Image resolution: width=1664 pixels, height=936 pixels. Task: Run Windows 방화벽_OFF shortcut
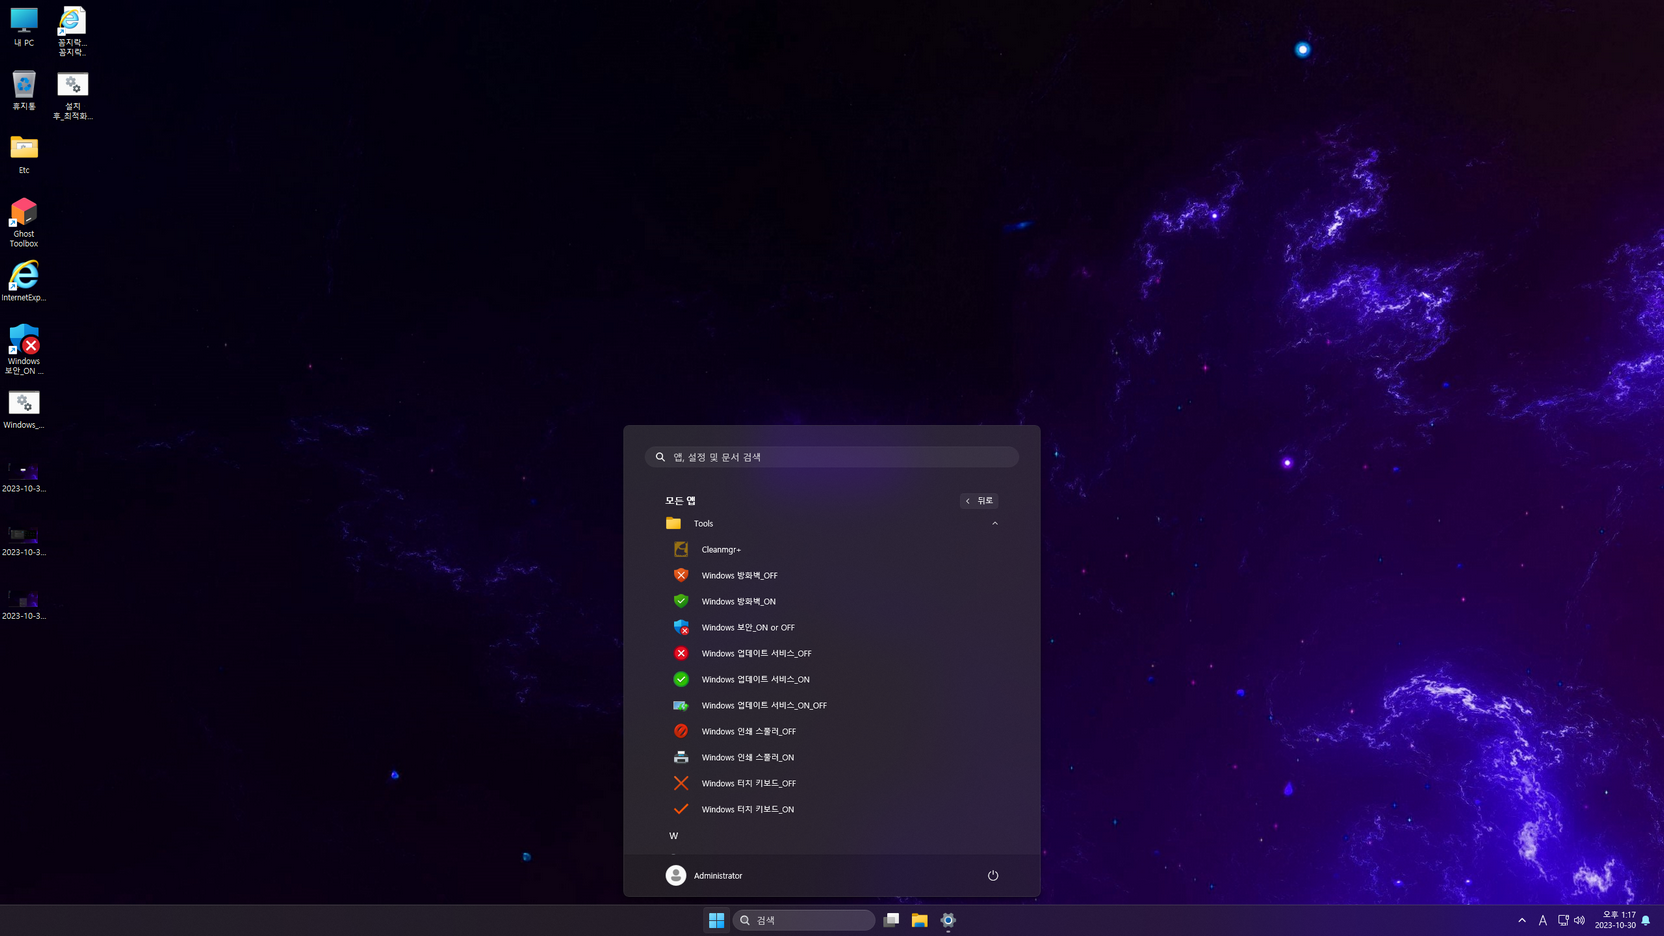click(831, 575)
